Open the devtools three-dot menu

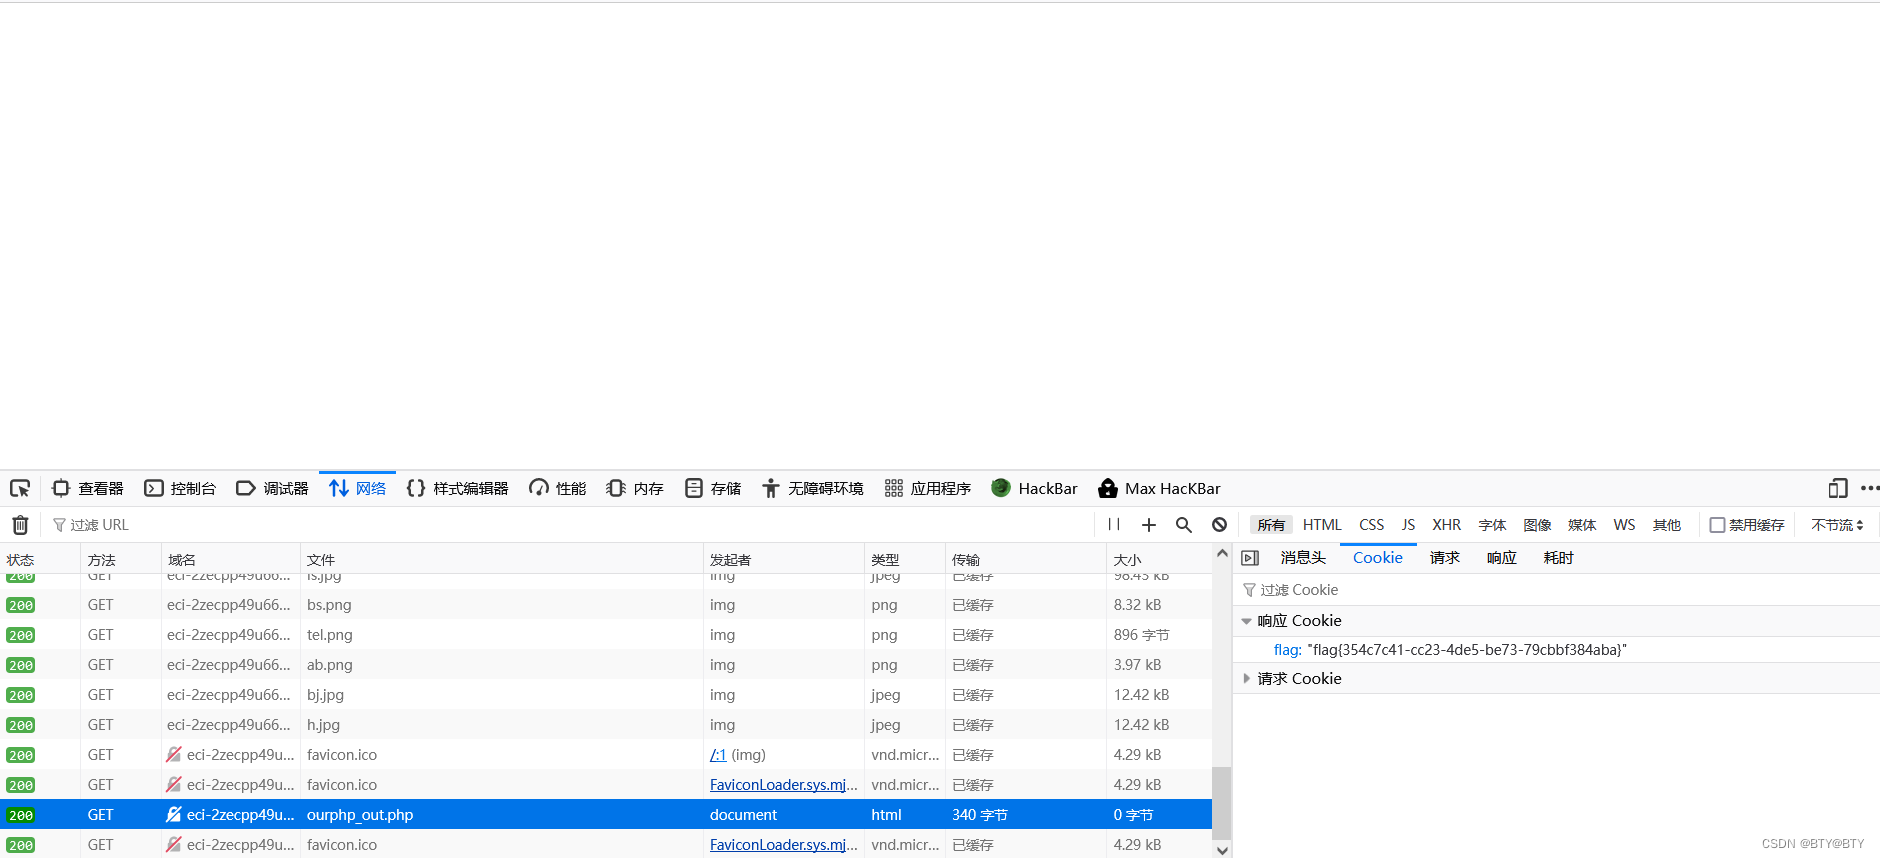[1869, 488]
